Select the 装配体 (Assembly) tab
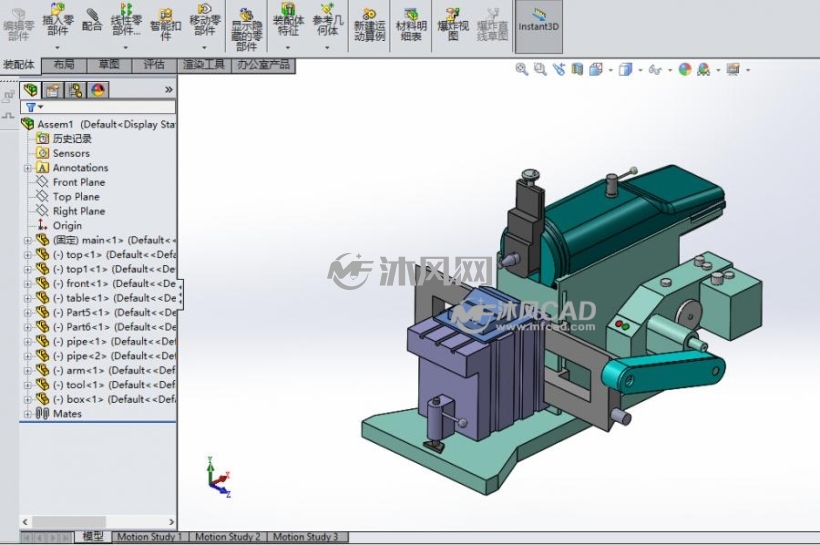Screen dimensions: 820x545 click(x=19, y=65)
